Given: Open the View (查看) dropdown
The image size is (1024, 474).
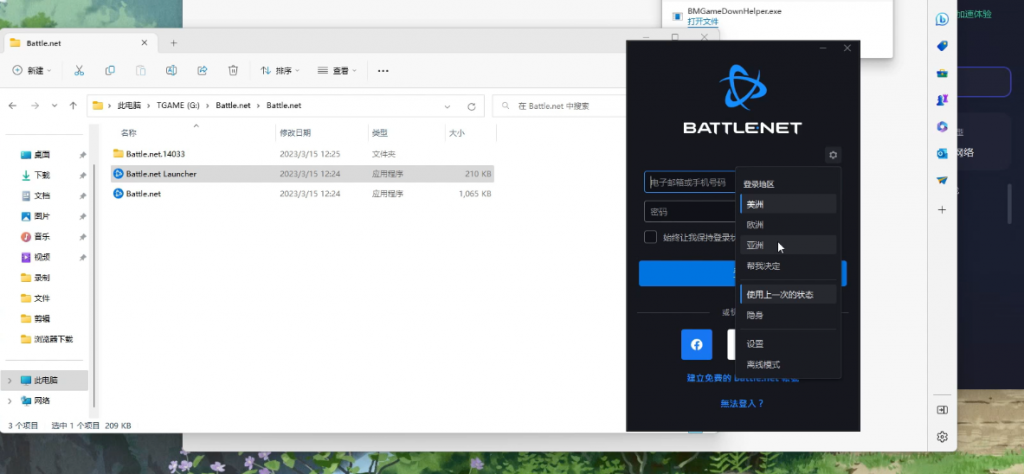Looking at the screenshot, I should point(337,71).
